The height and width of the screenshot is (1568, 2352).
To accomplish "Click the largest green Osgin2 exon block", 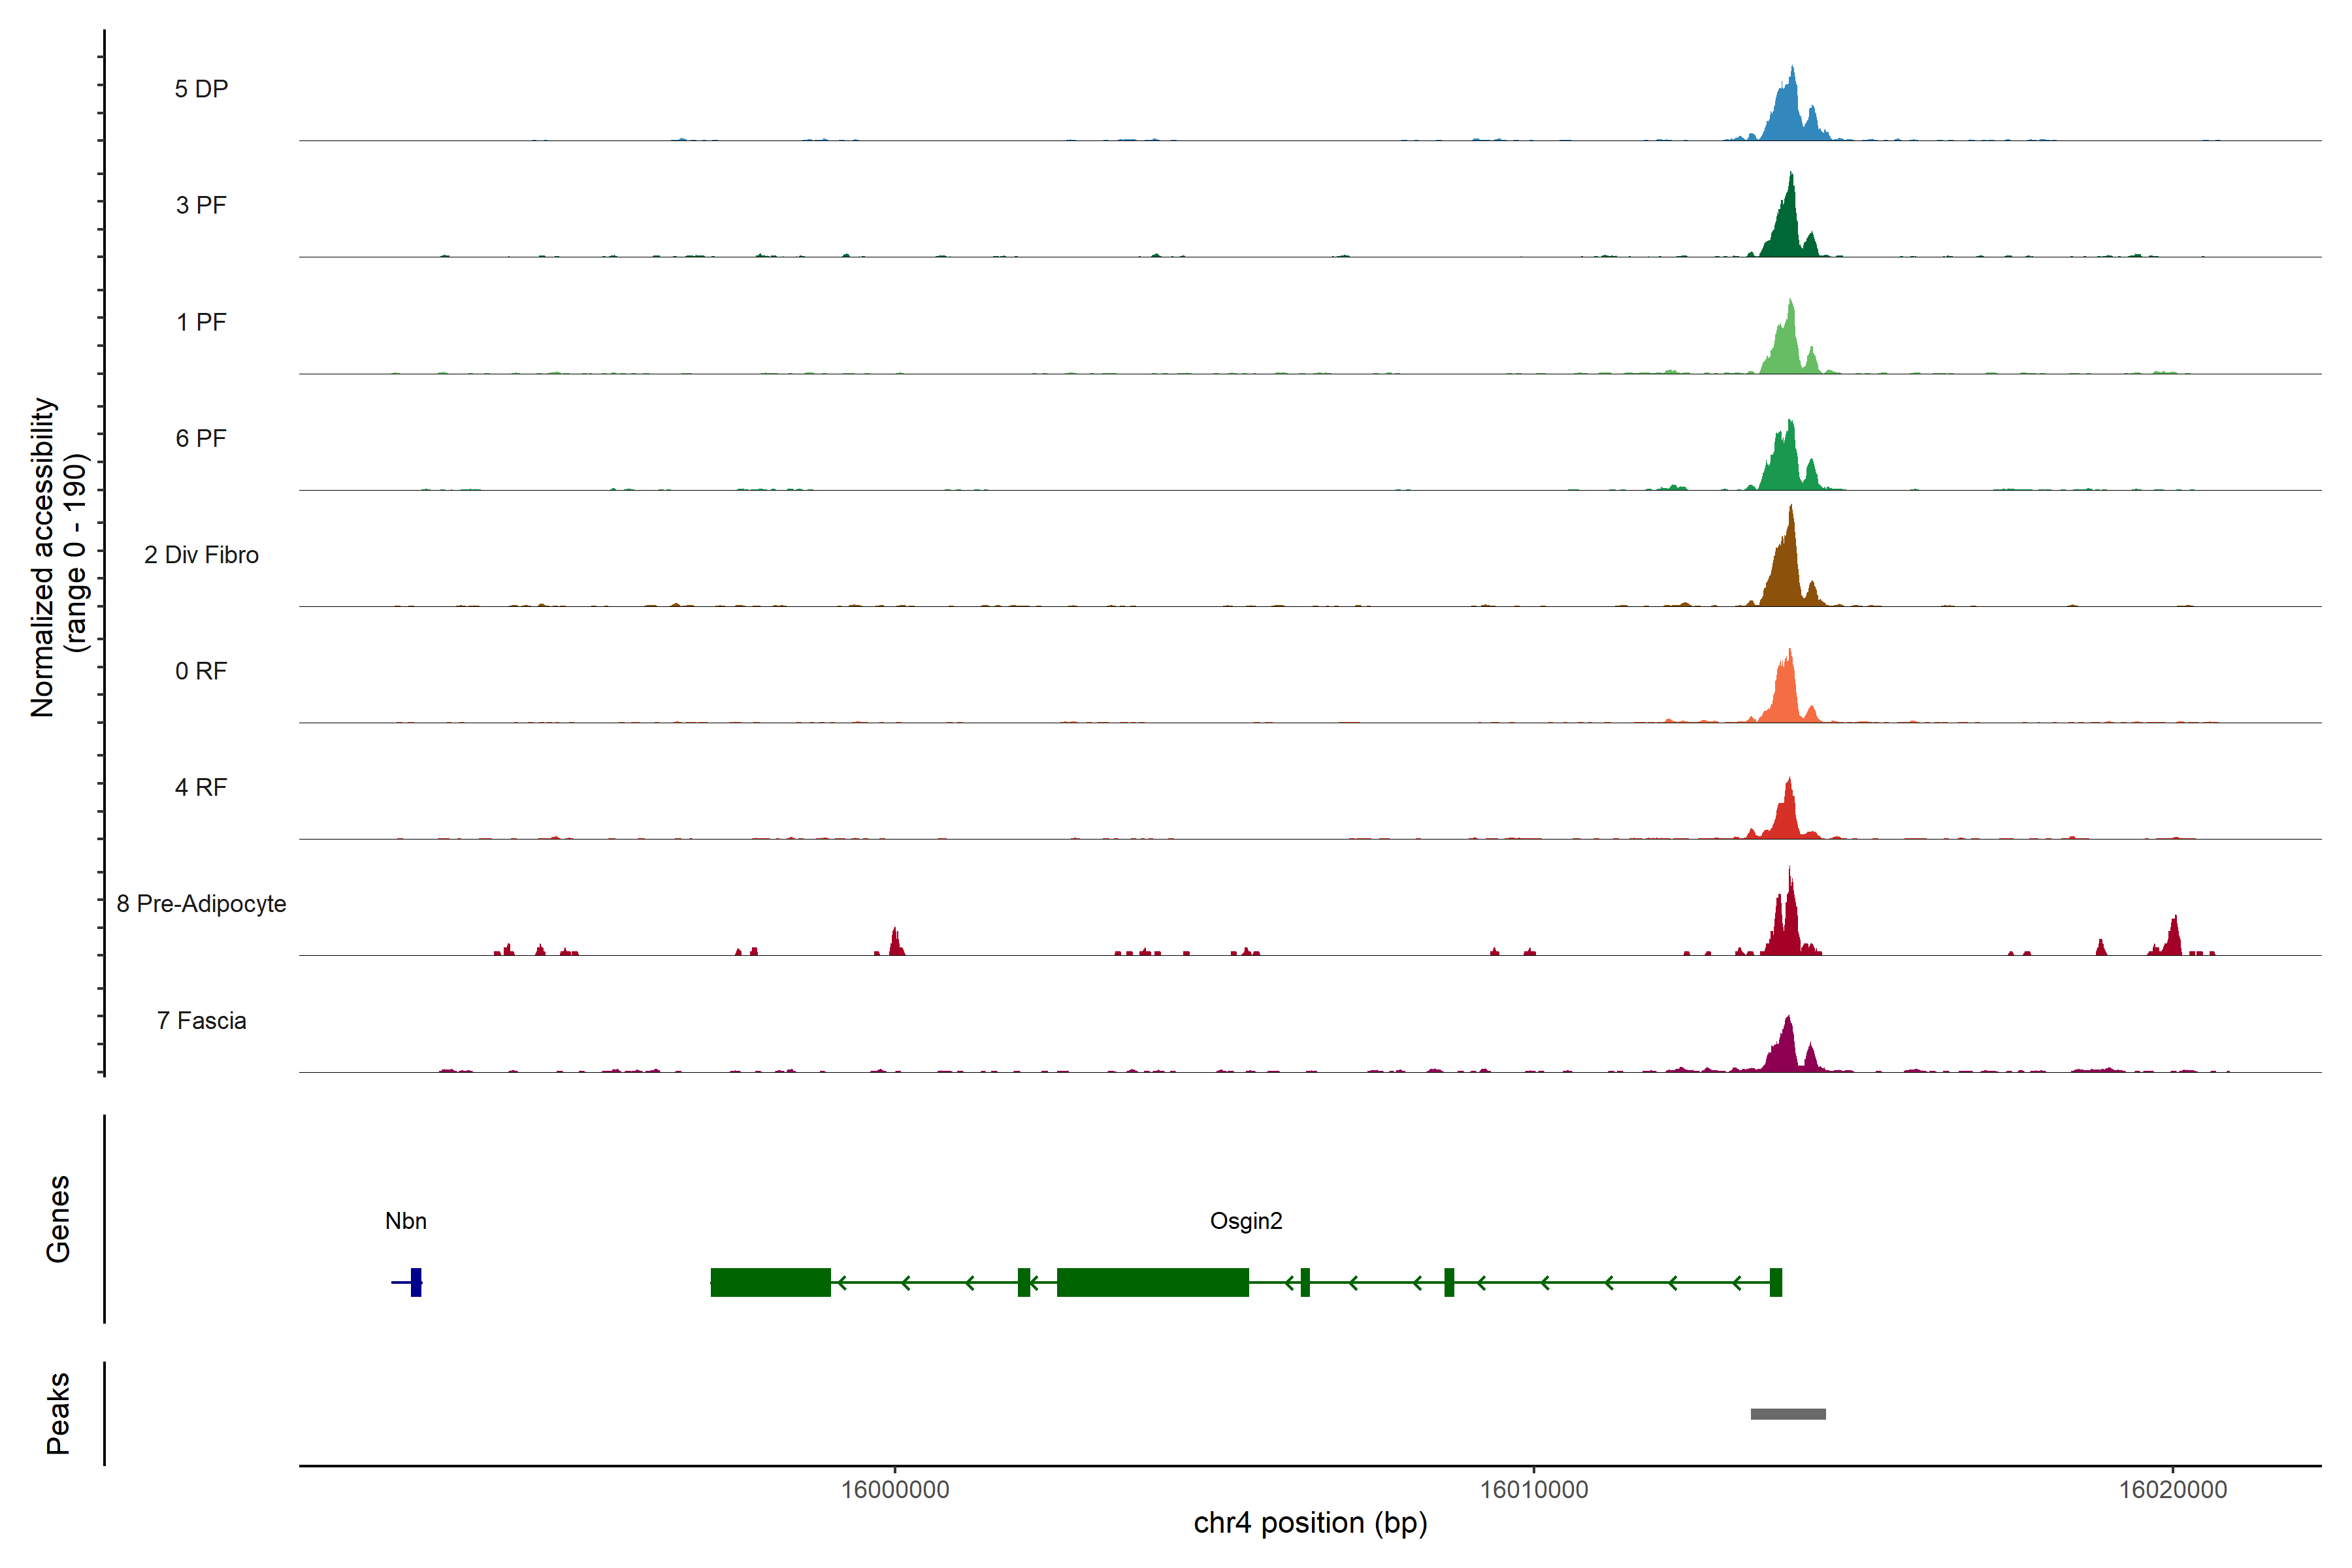I will coord(1152,1282).
